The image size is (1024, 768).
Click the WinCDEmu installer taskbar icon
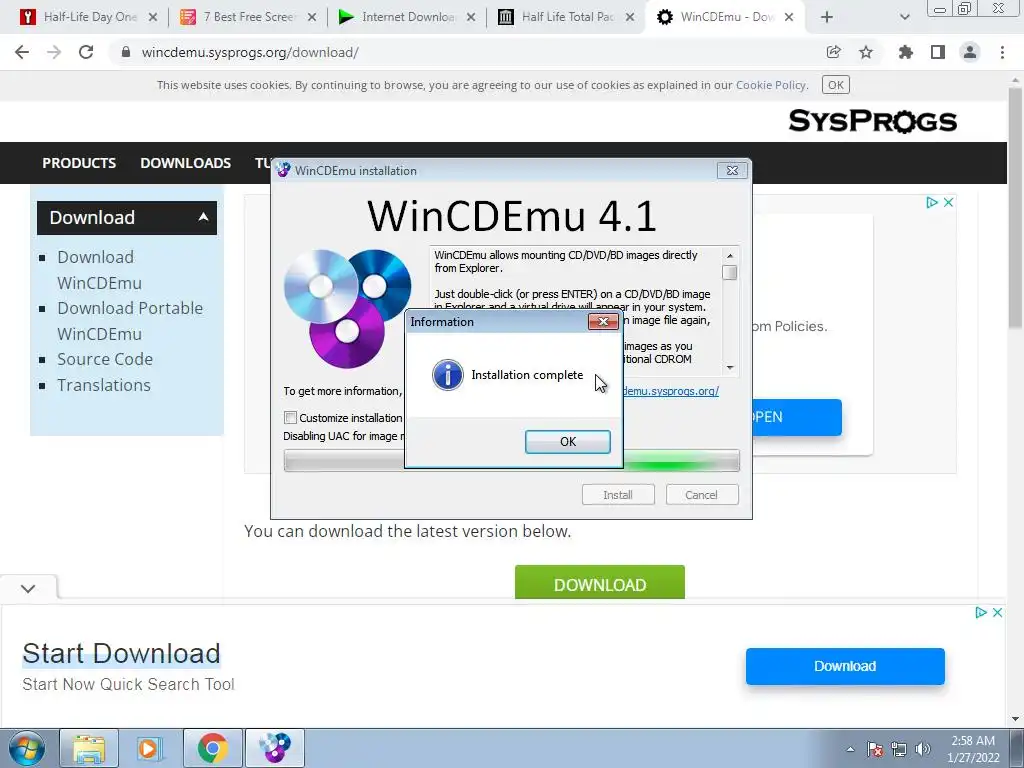[x=275, y=748]
